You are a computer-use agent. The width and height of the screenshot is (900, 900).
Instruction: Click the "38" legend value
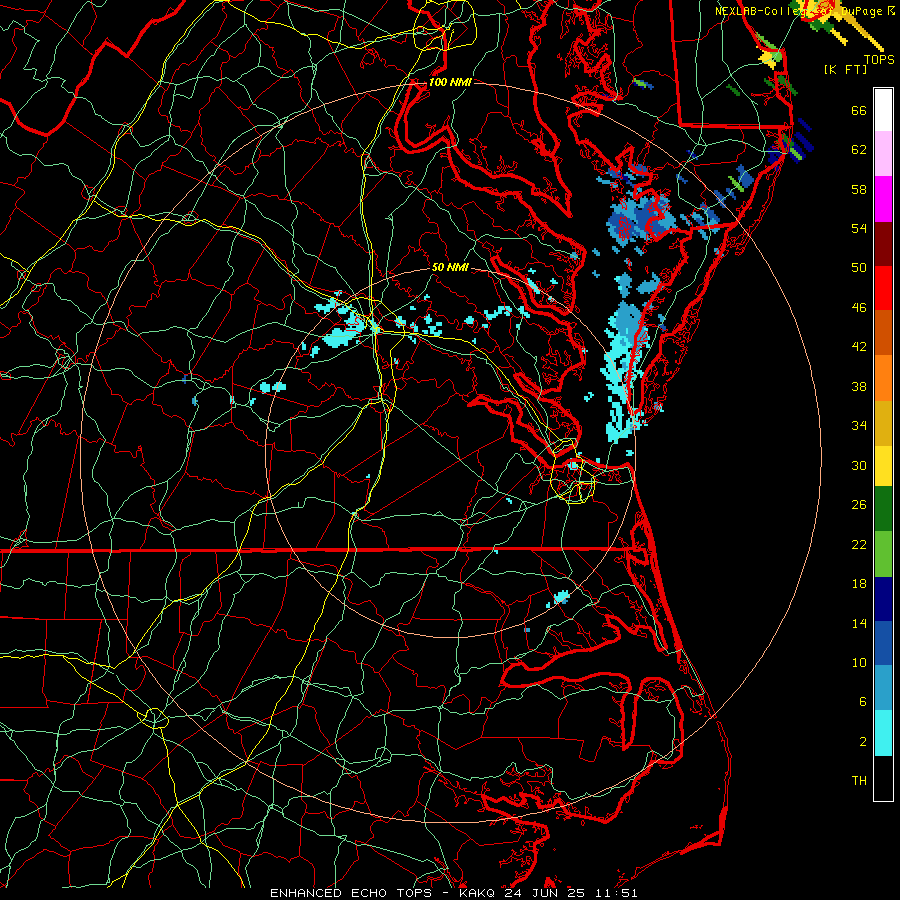pyautogui.click(x=859, y=386)
